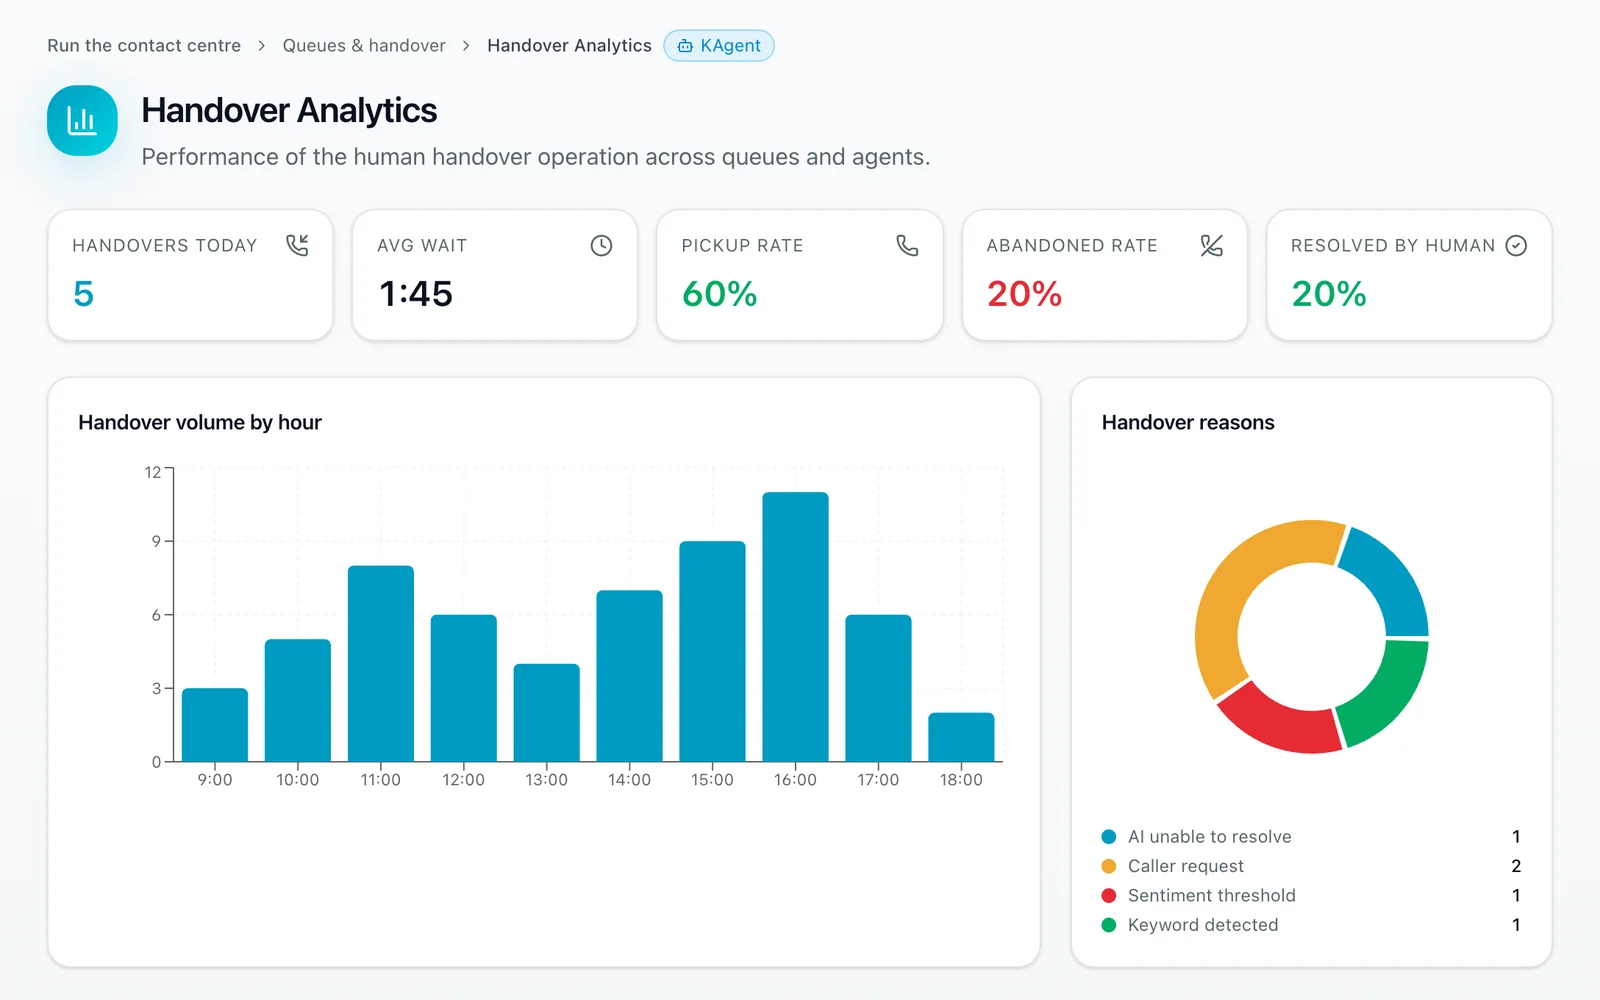Click the clock icon on Avg Wait card
The height and width of the screenshot is (1000, 1600).
tap(601, 245)
